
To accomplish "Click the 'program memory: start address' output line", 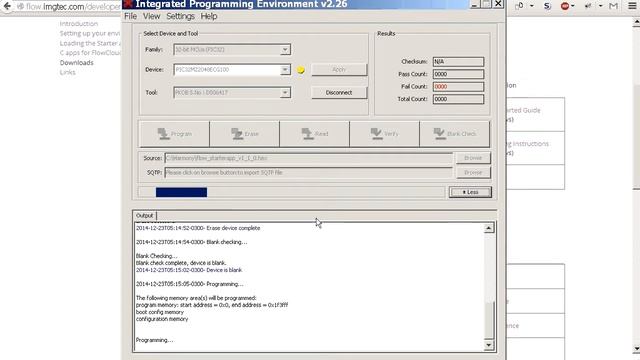I will [212, 305].
